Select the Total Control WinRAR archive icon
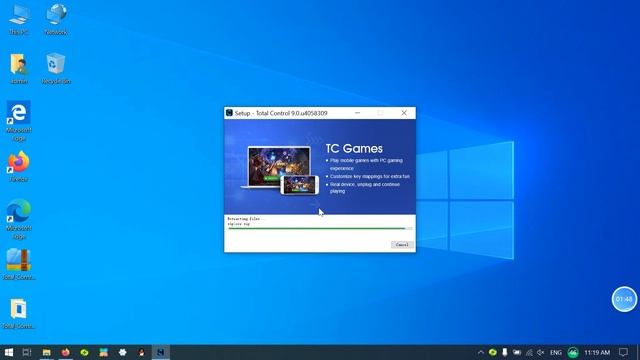The width and height of the screenshot is (640, 360). click(19, 264)
